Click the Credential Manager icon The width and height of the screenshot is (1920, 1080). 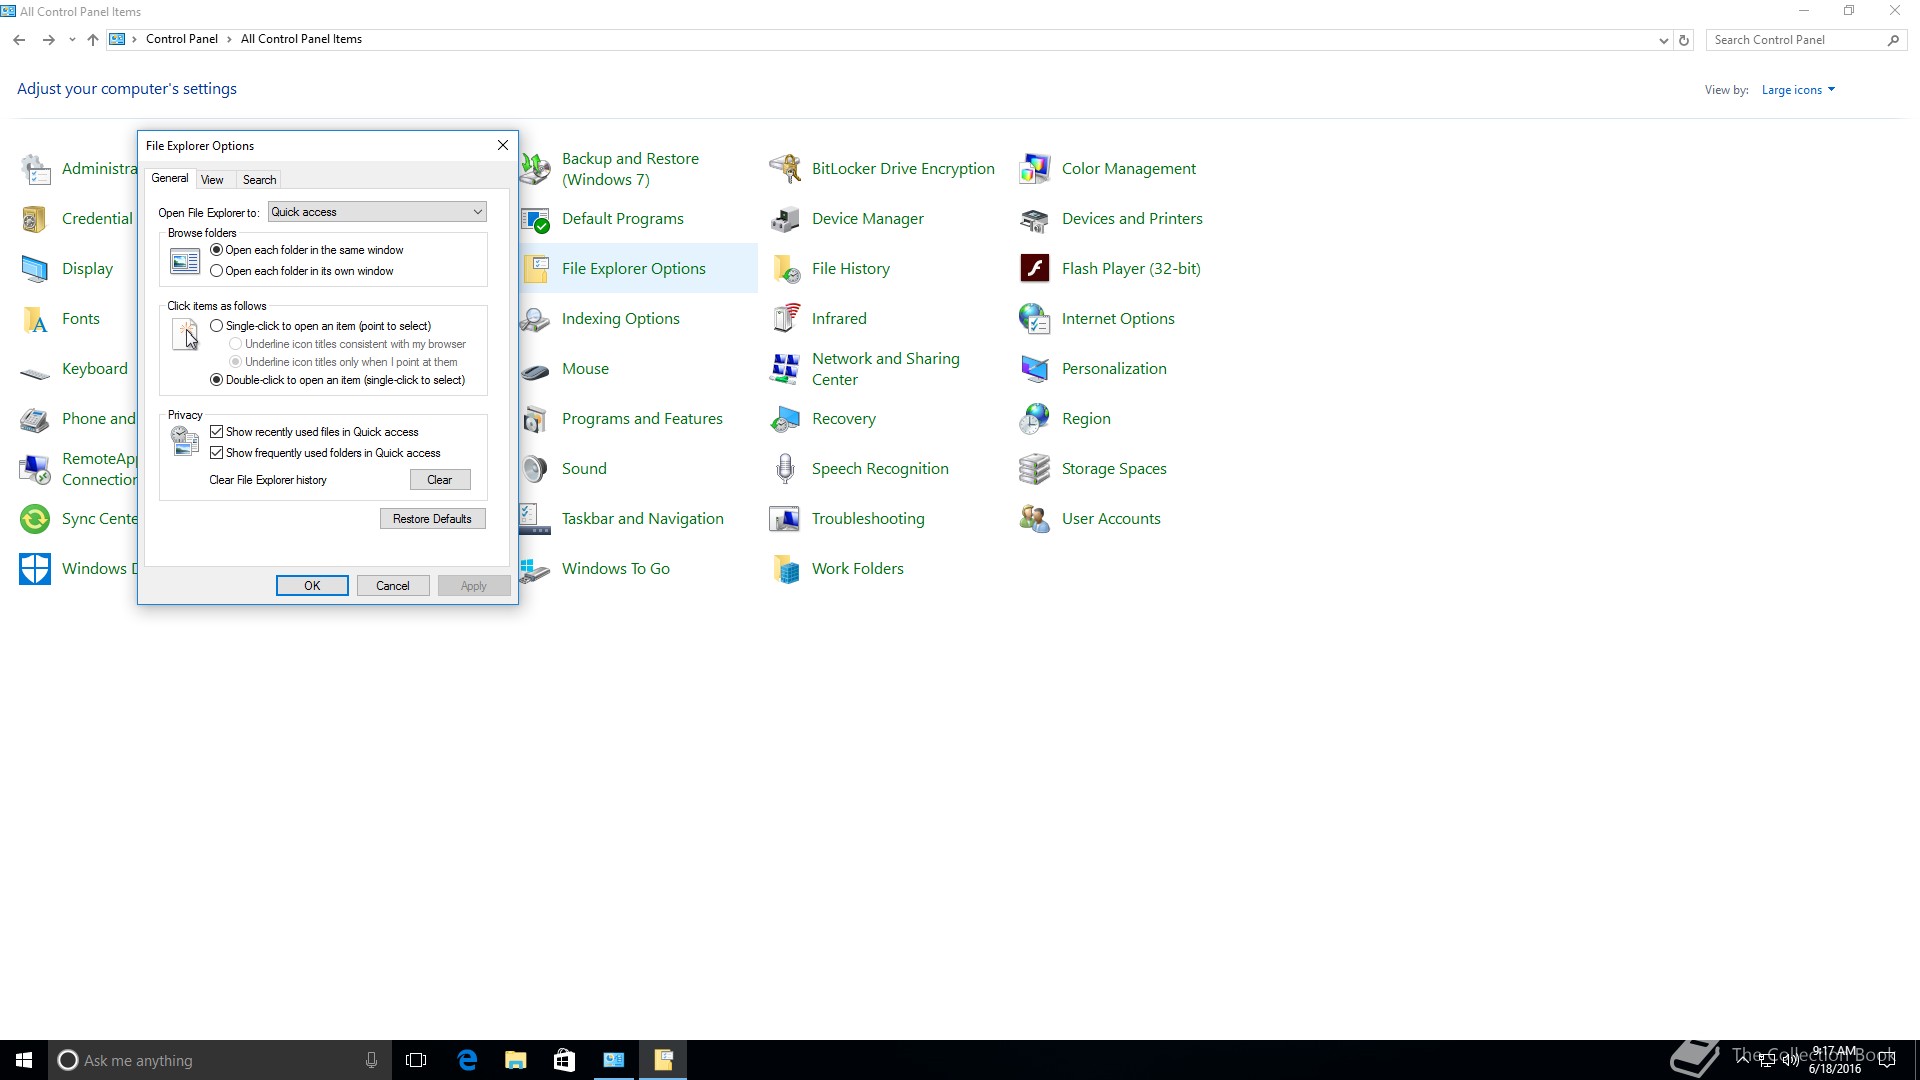point(35,219)
